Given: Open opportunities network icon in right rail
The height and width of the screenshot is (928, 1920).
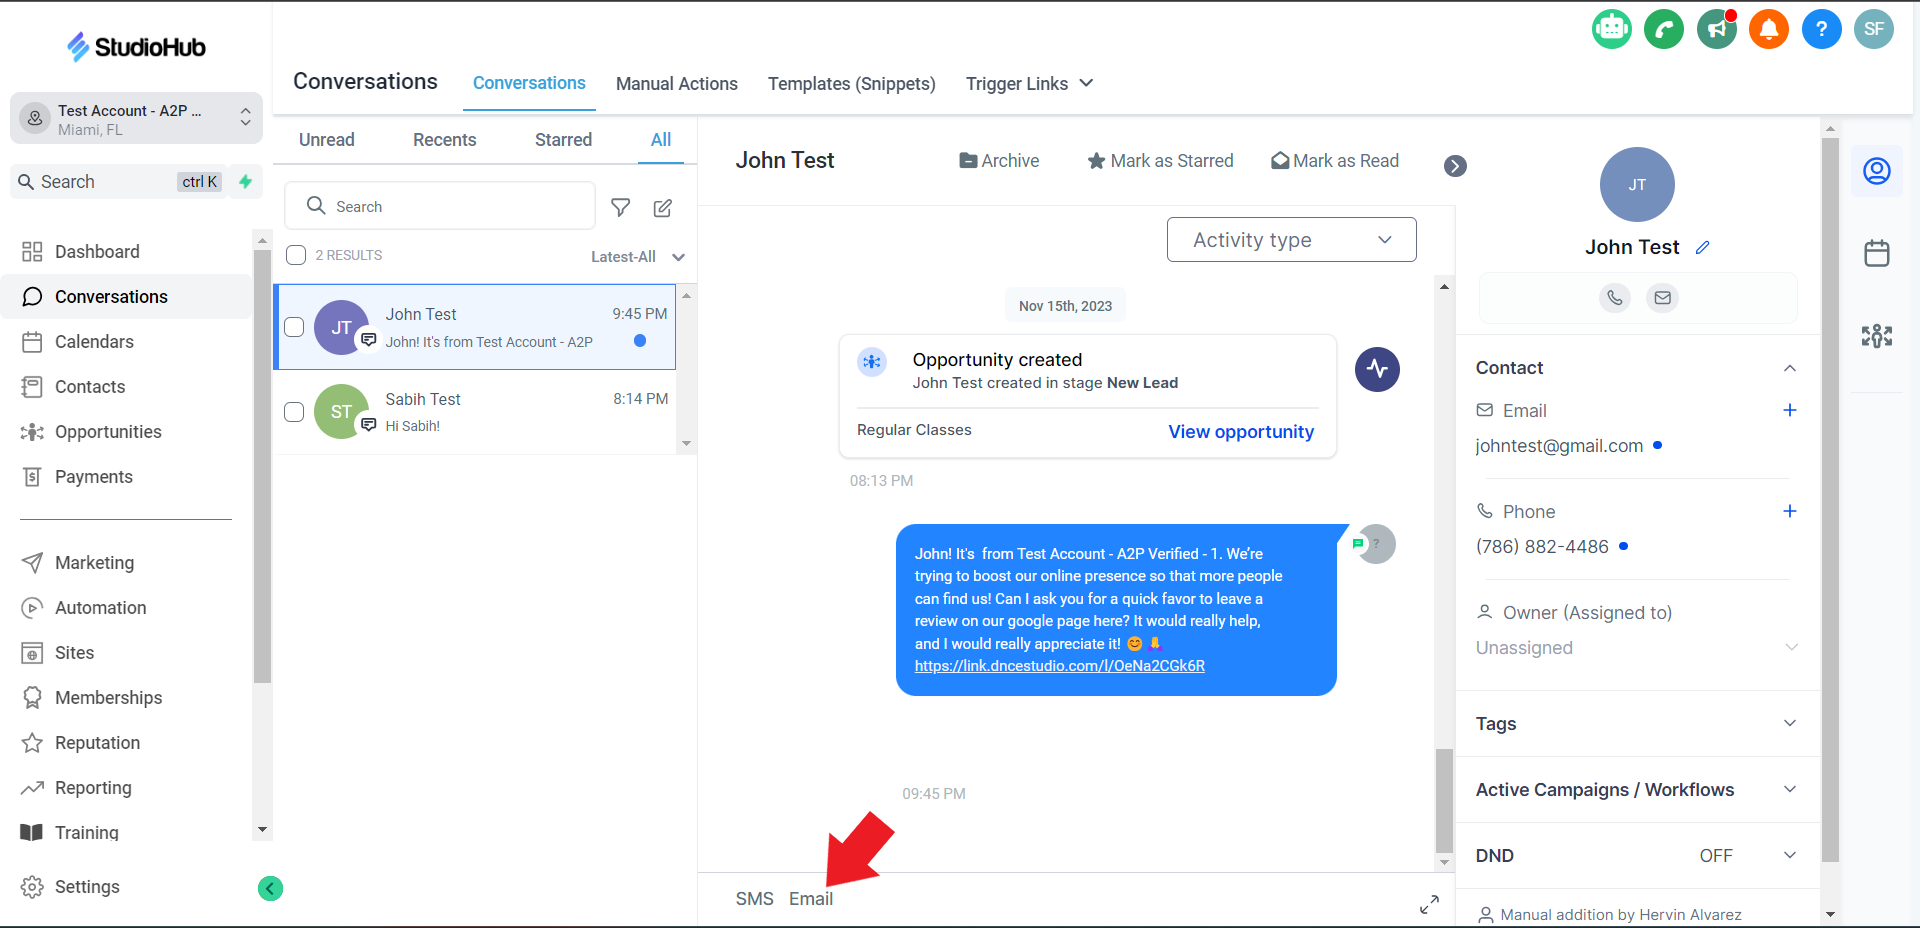Looking at the screenshot, I should pos(1877,336).
